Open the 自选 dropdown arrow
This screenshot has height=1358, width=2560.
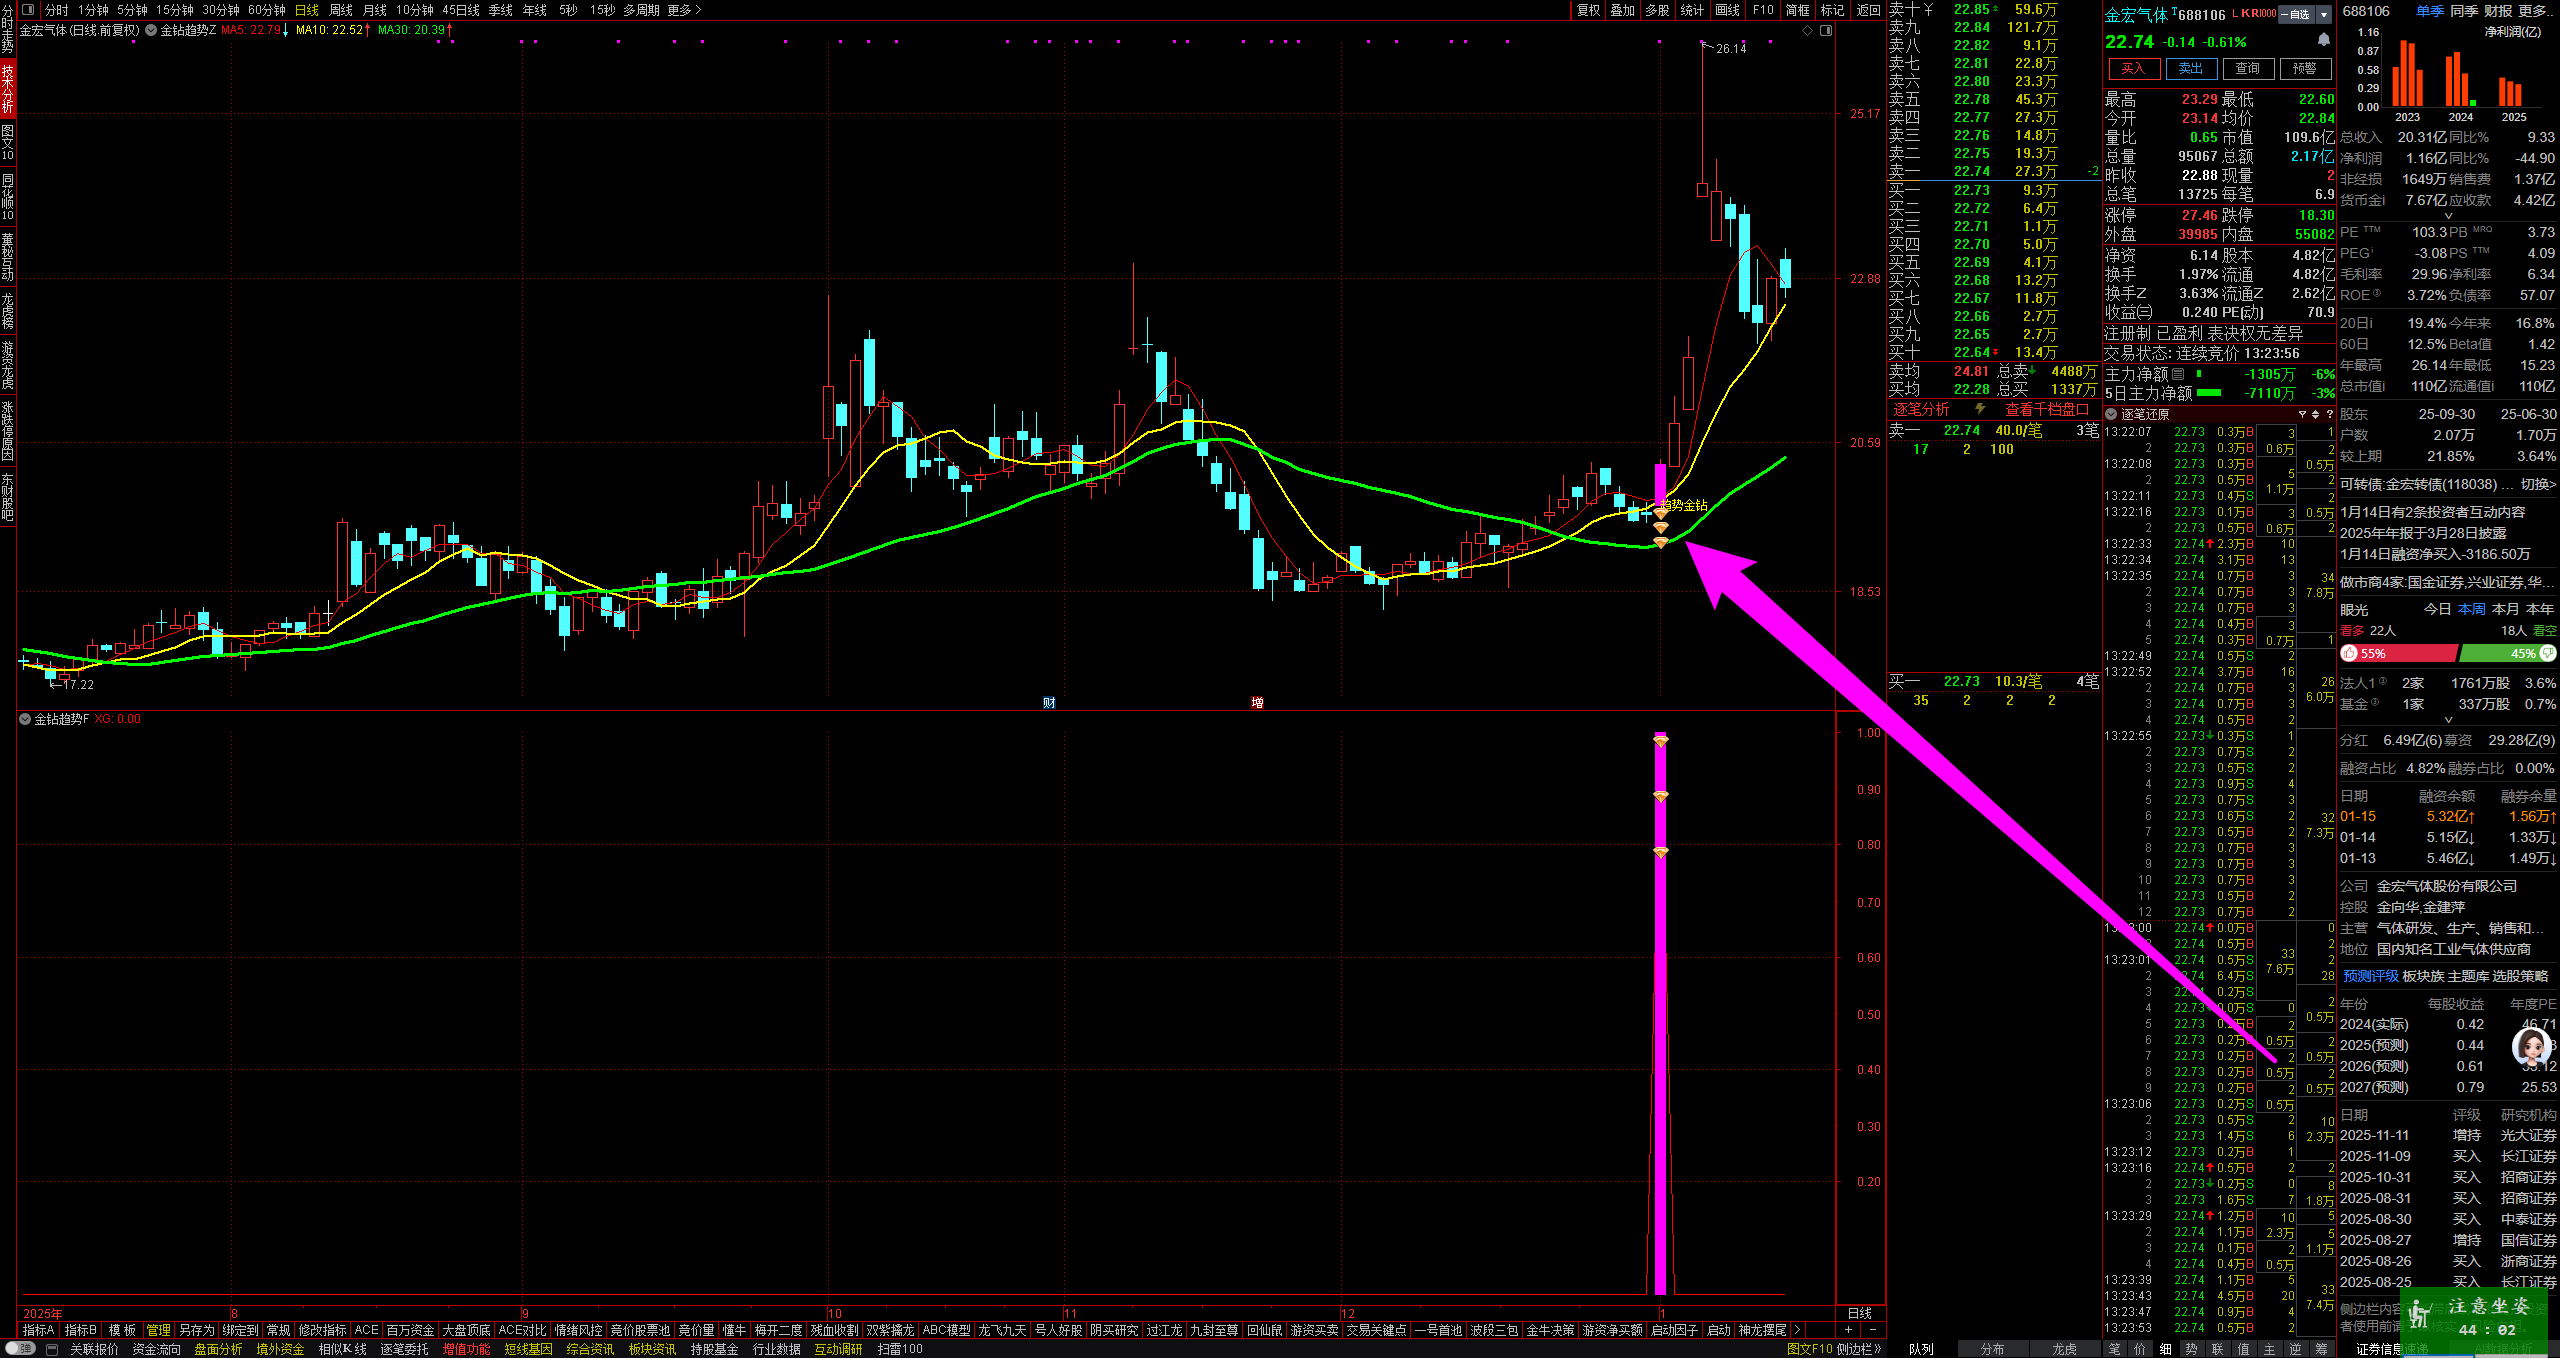tap(2324, 15)
